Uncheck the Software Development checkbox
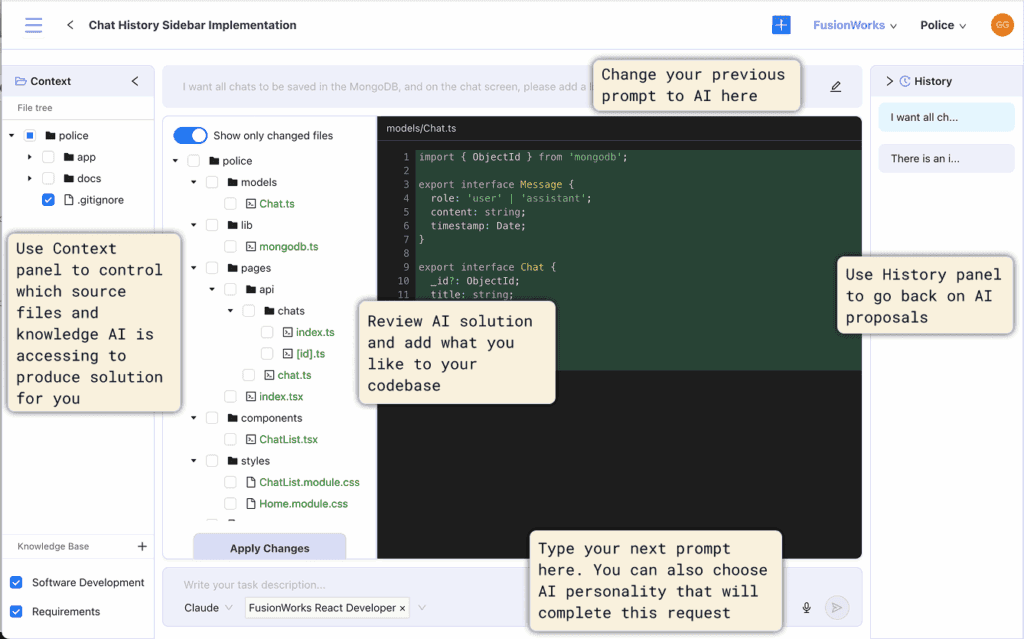 16,582
